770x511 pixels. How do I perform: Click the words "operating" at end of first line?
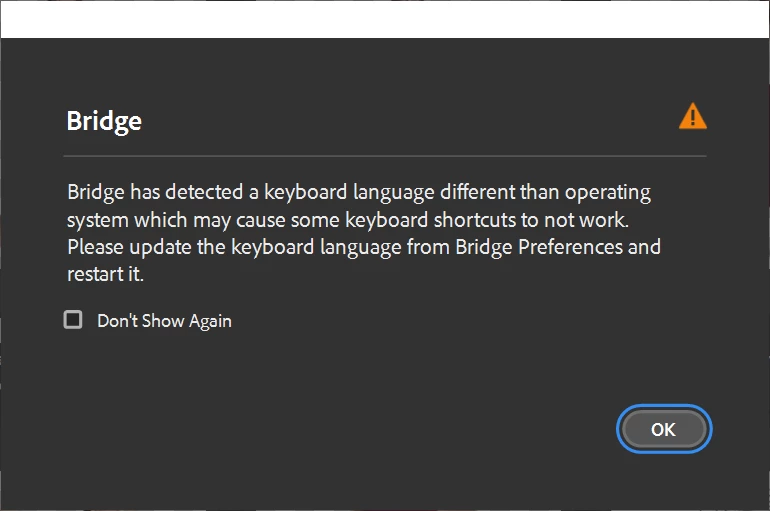pyautogui.click(x=609, y=191)
